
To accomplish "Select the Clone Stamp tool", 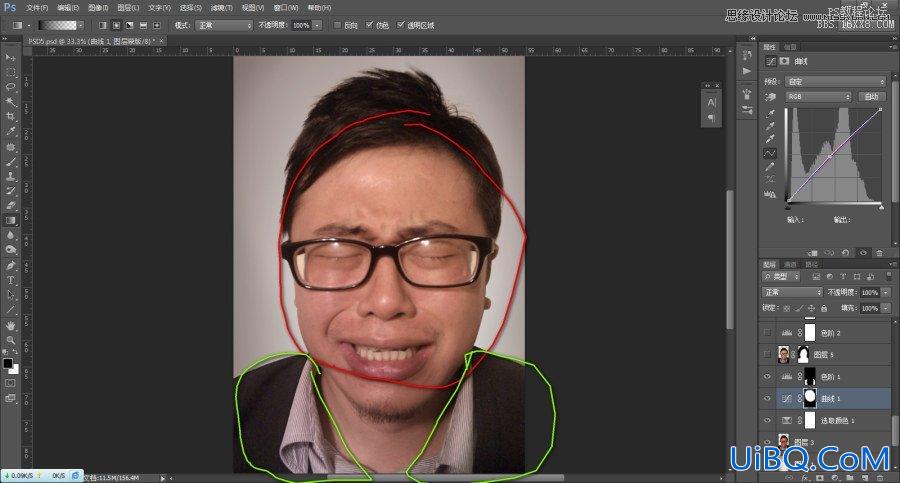I will [10, 176].
